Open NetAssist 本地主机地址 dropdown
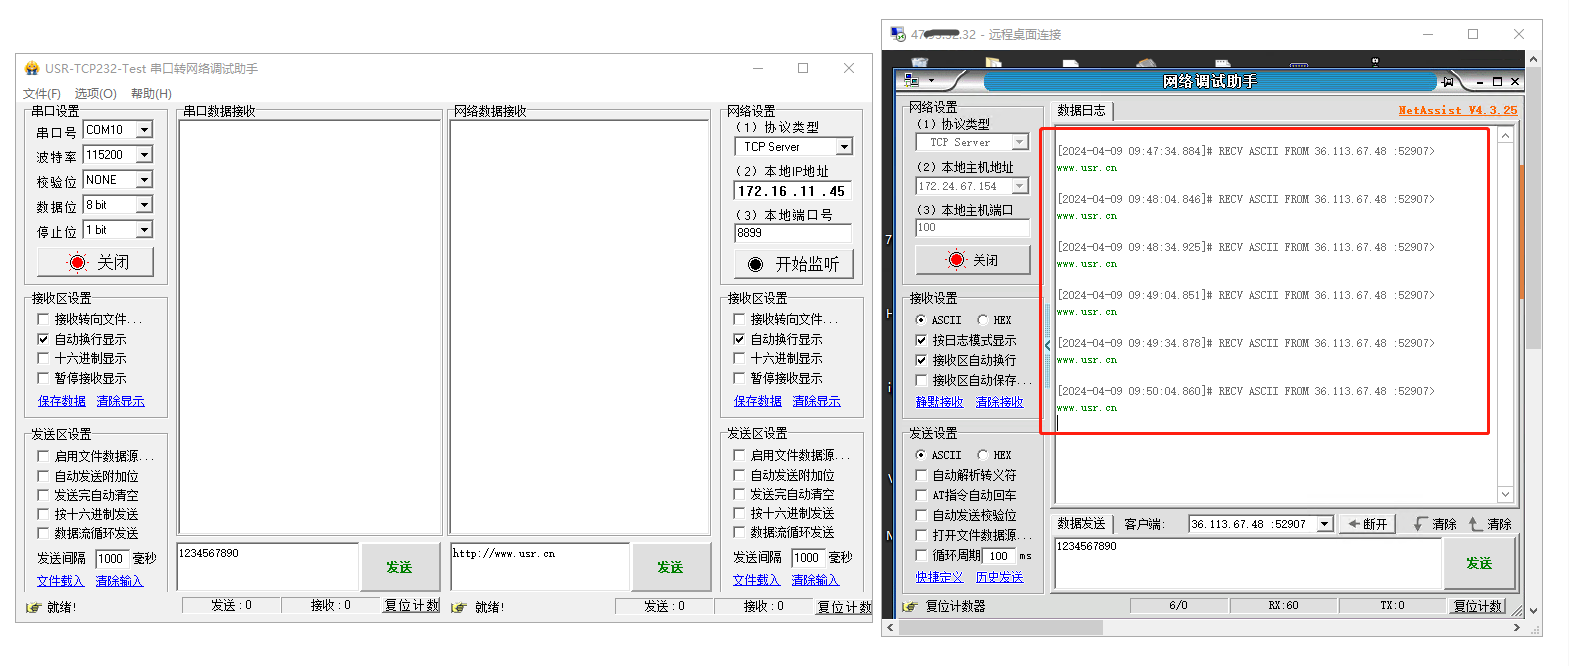This screenshot has height=666, width=1588. coord(1020,186)
